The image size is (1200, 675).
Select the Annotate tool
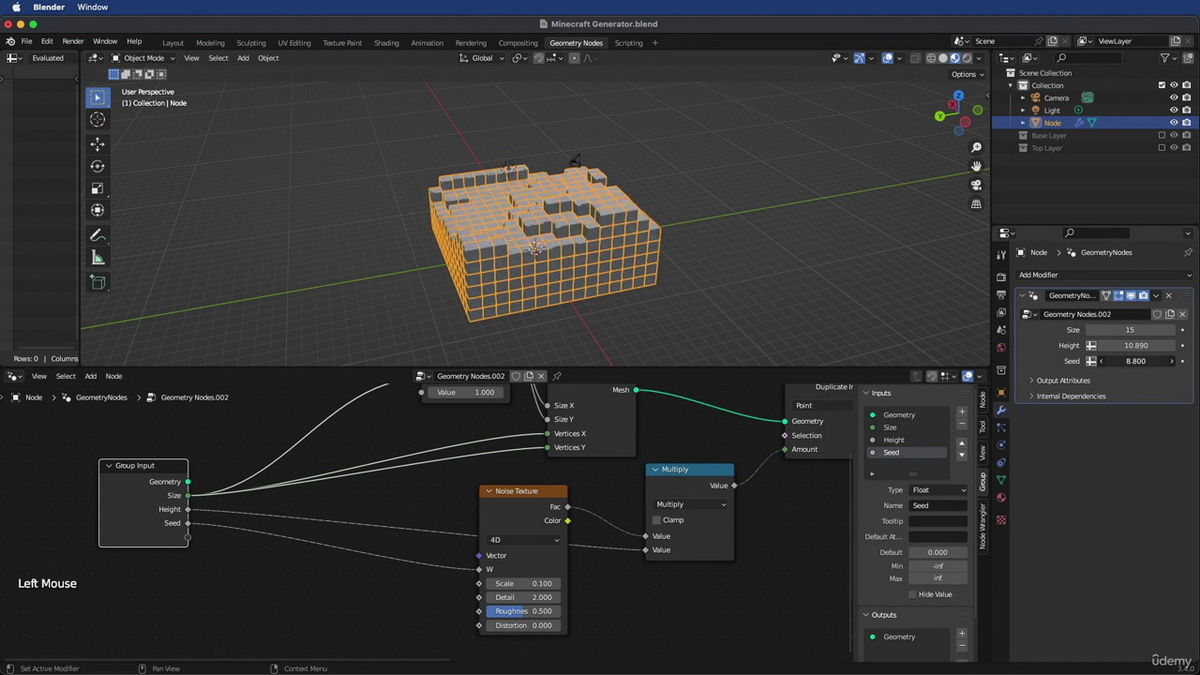(x=97, y=235)
